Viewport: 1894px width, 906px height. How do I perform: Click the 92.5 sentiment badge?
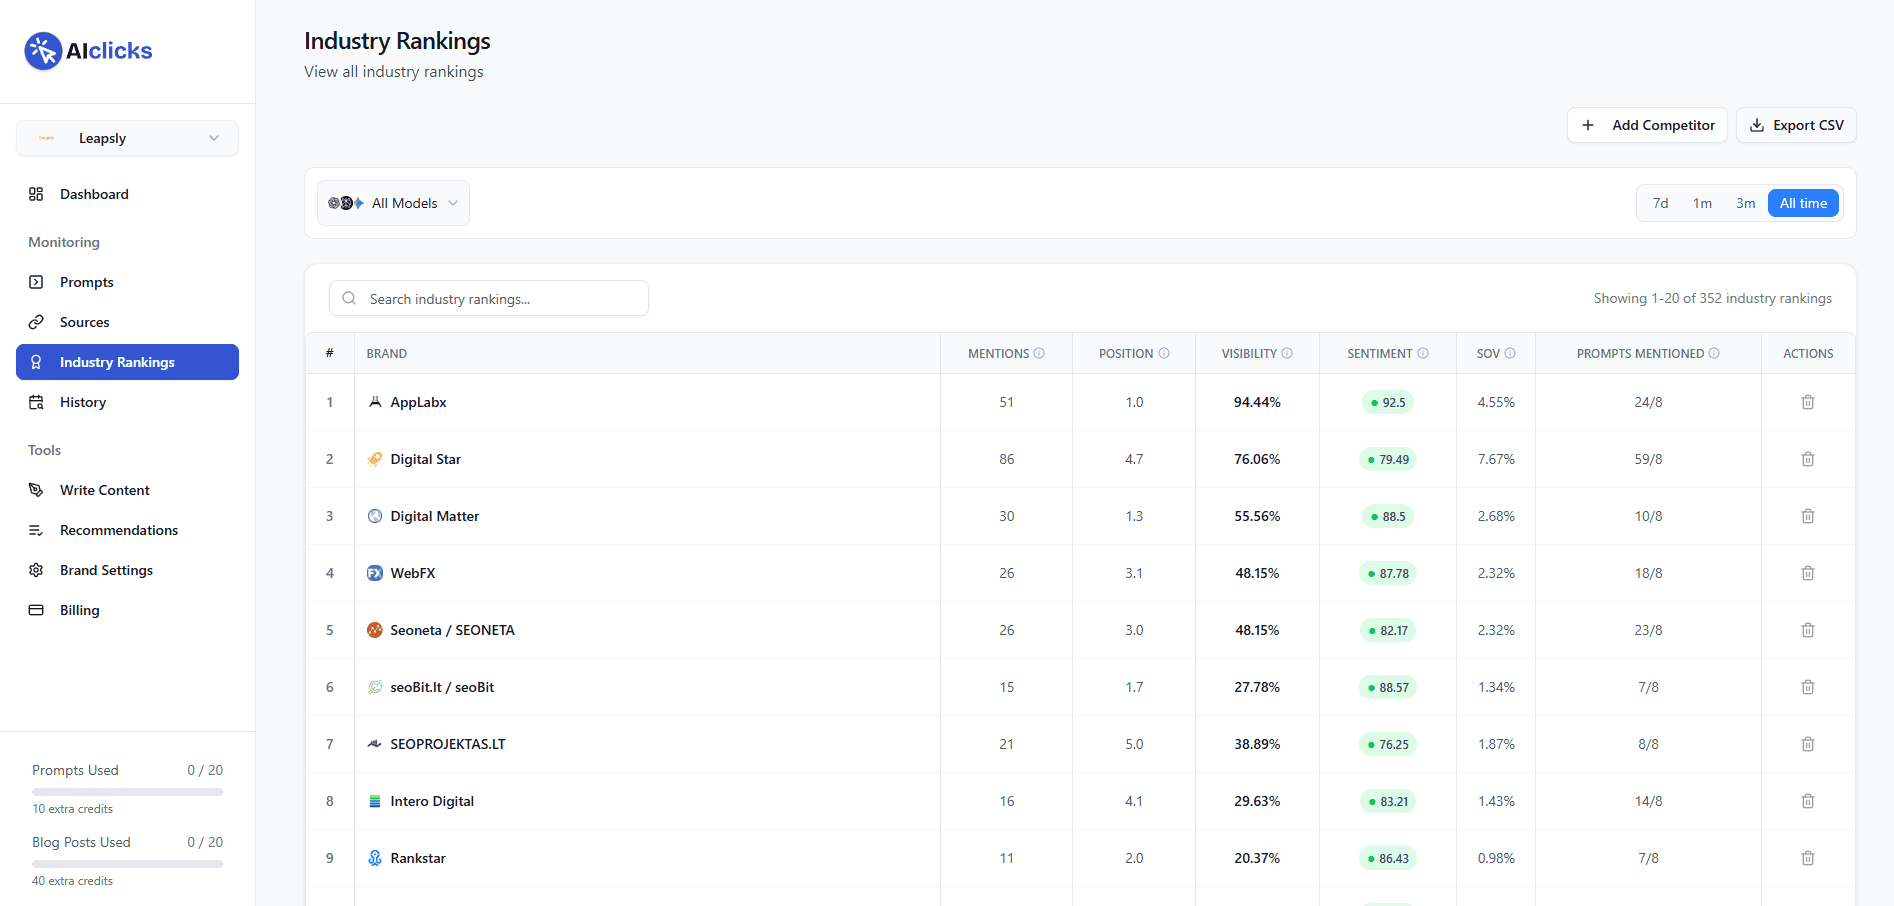coord(1387,402)
